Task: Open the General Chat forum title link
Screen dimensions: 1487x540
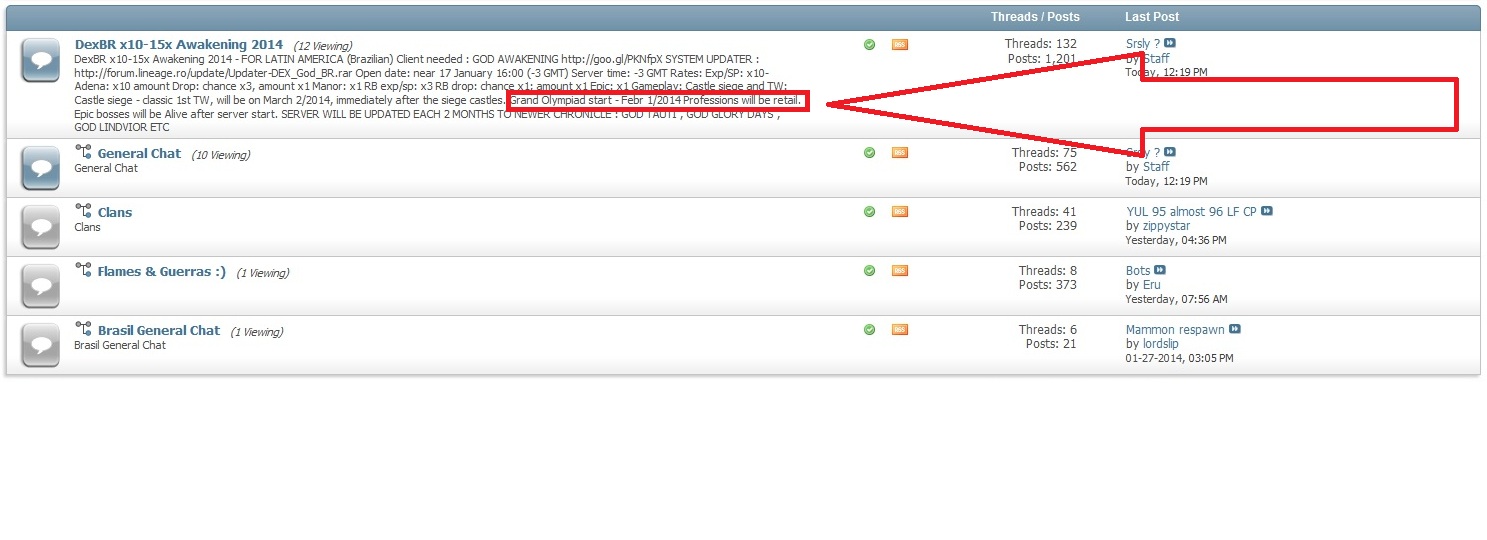Action: pyautogui.click(x=139, y=154)
